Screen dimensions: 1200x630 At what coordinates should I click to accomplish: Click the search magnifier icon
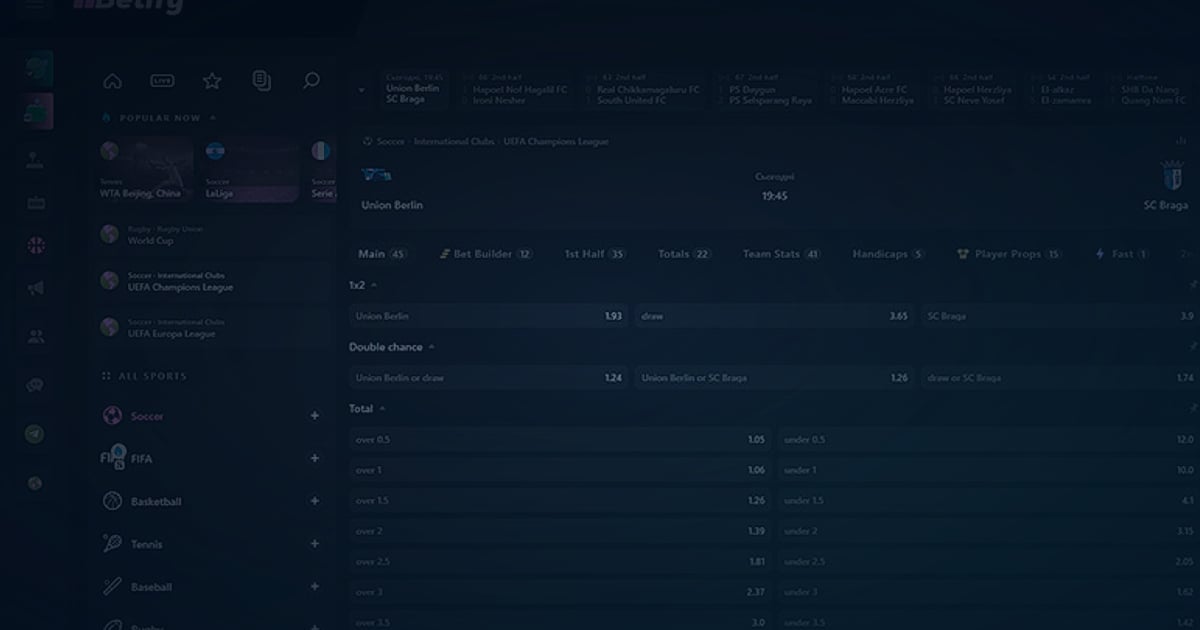tap(311, 81)
